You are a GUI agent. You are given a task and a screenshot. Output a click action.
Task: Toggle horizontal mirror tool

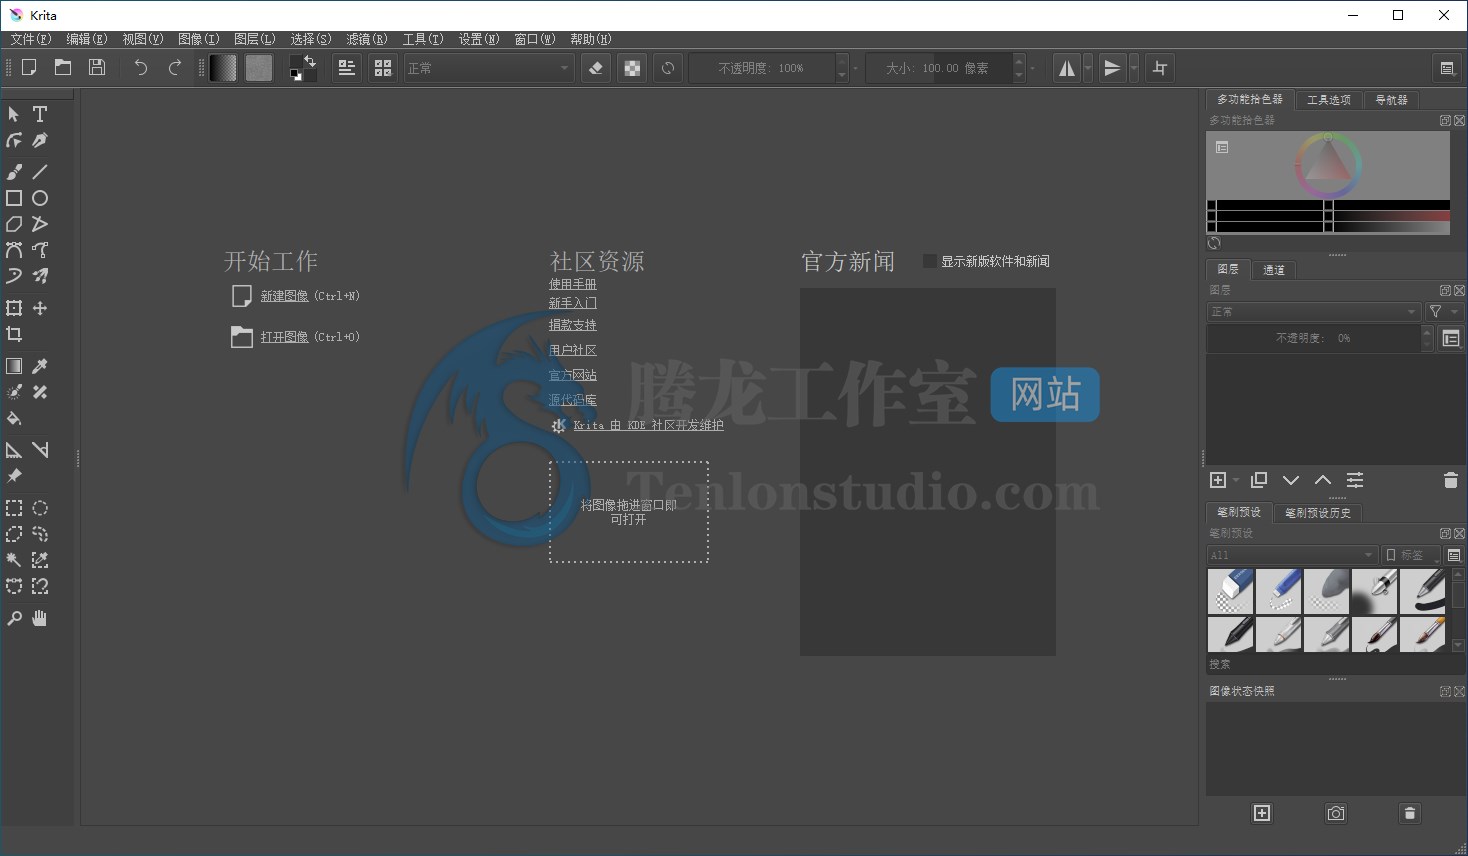(1067, 68)
